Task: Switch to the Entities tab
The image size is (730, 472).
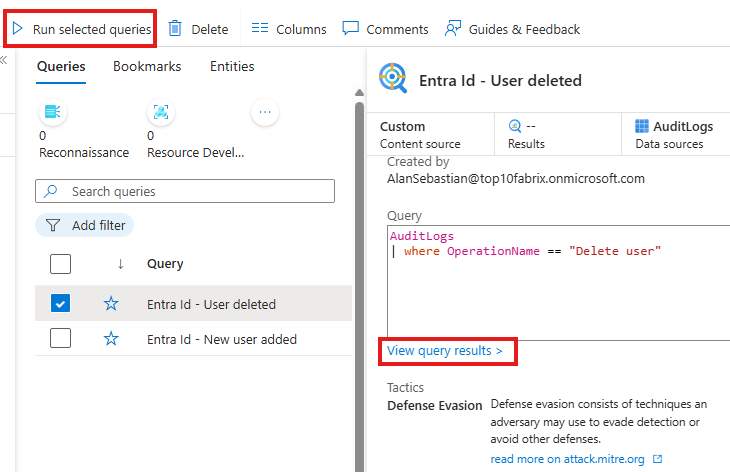Action: (x=232, y=67)
